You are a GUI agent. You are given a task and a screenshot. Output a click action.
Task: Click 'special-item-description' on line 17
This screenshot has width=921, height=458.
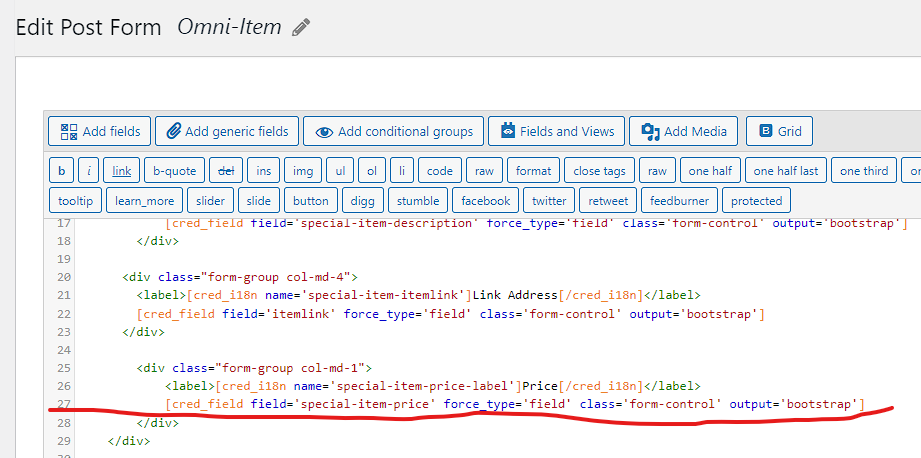tap(385, 224)
